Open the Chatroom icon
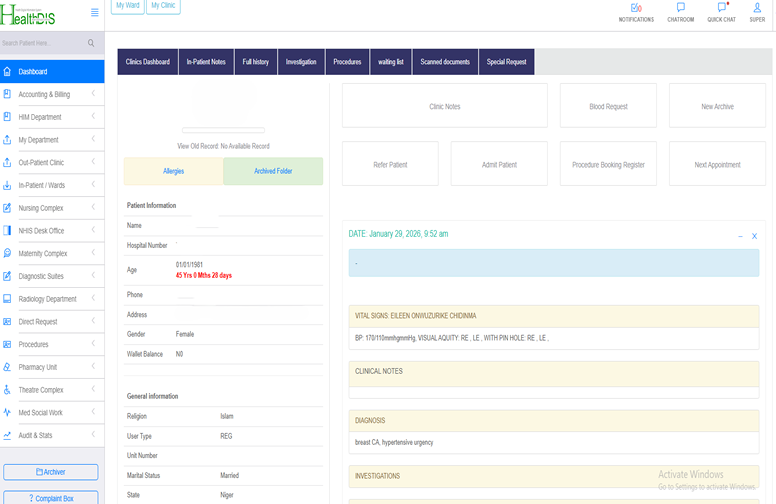The image size is (776, 504). pos(680,8)
